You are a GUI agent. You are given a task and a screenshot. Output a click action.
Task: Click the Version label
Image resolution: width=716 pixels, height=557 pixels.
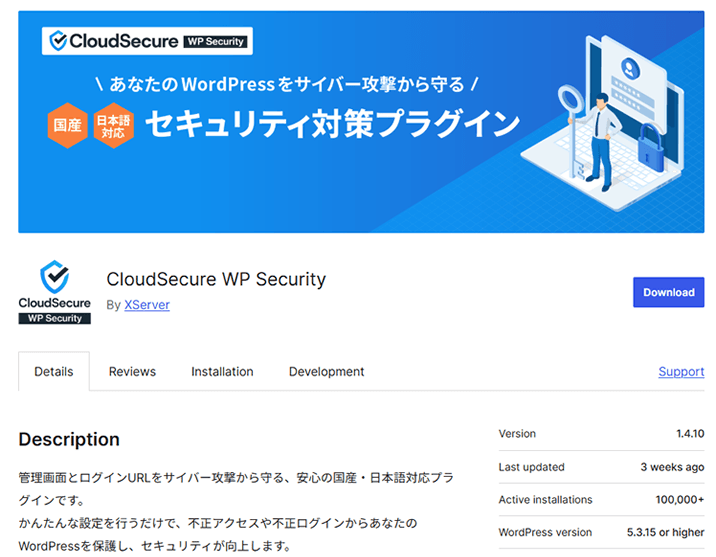point(517,434)
